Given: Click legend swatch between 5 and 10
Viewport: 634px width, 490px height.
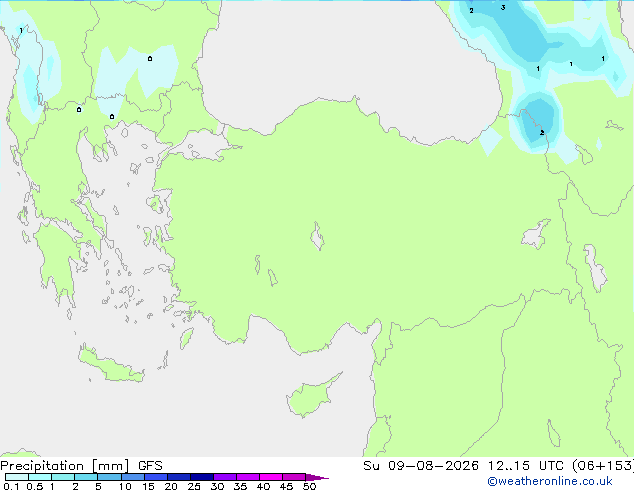Looking at the screenshot, I should coord(109,477).
